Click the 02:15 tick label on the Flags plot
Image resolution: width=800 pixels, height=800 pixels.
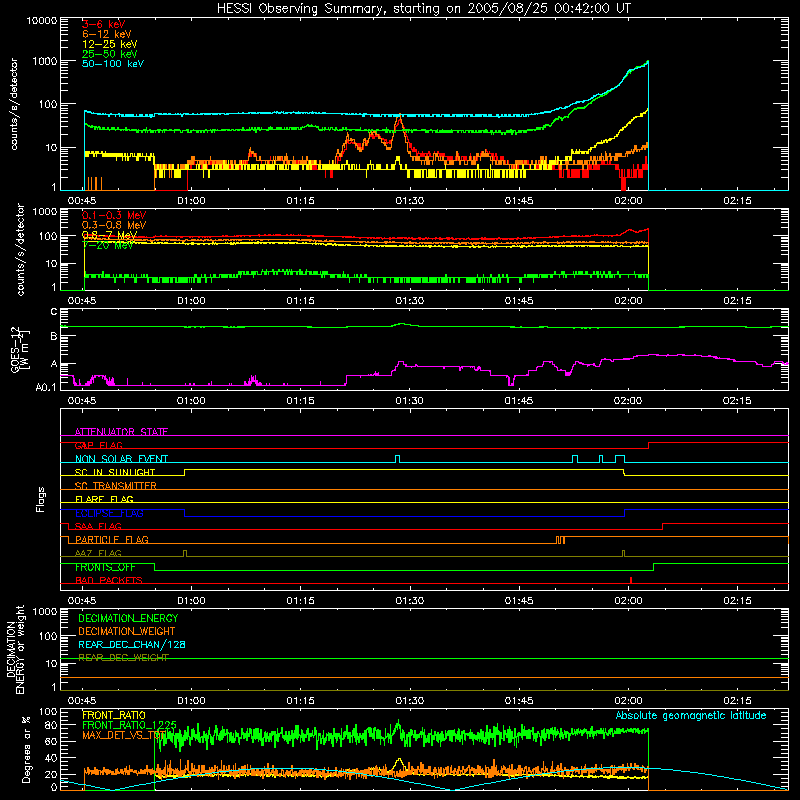coord(737,601)
